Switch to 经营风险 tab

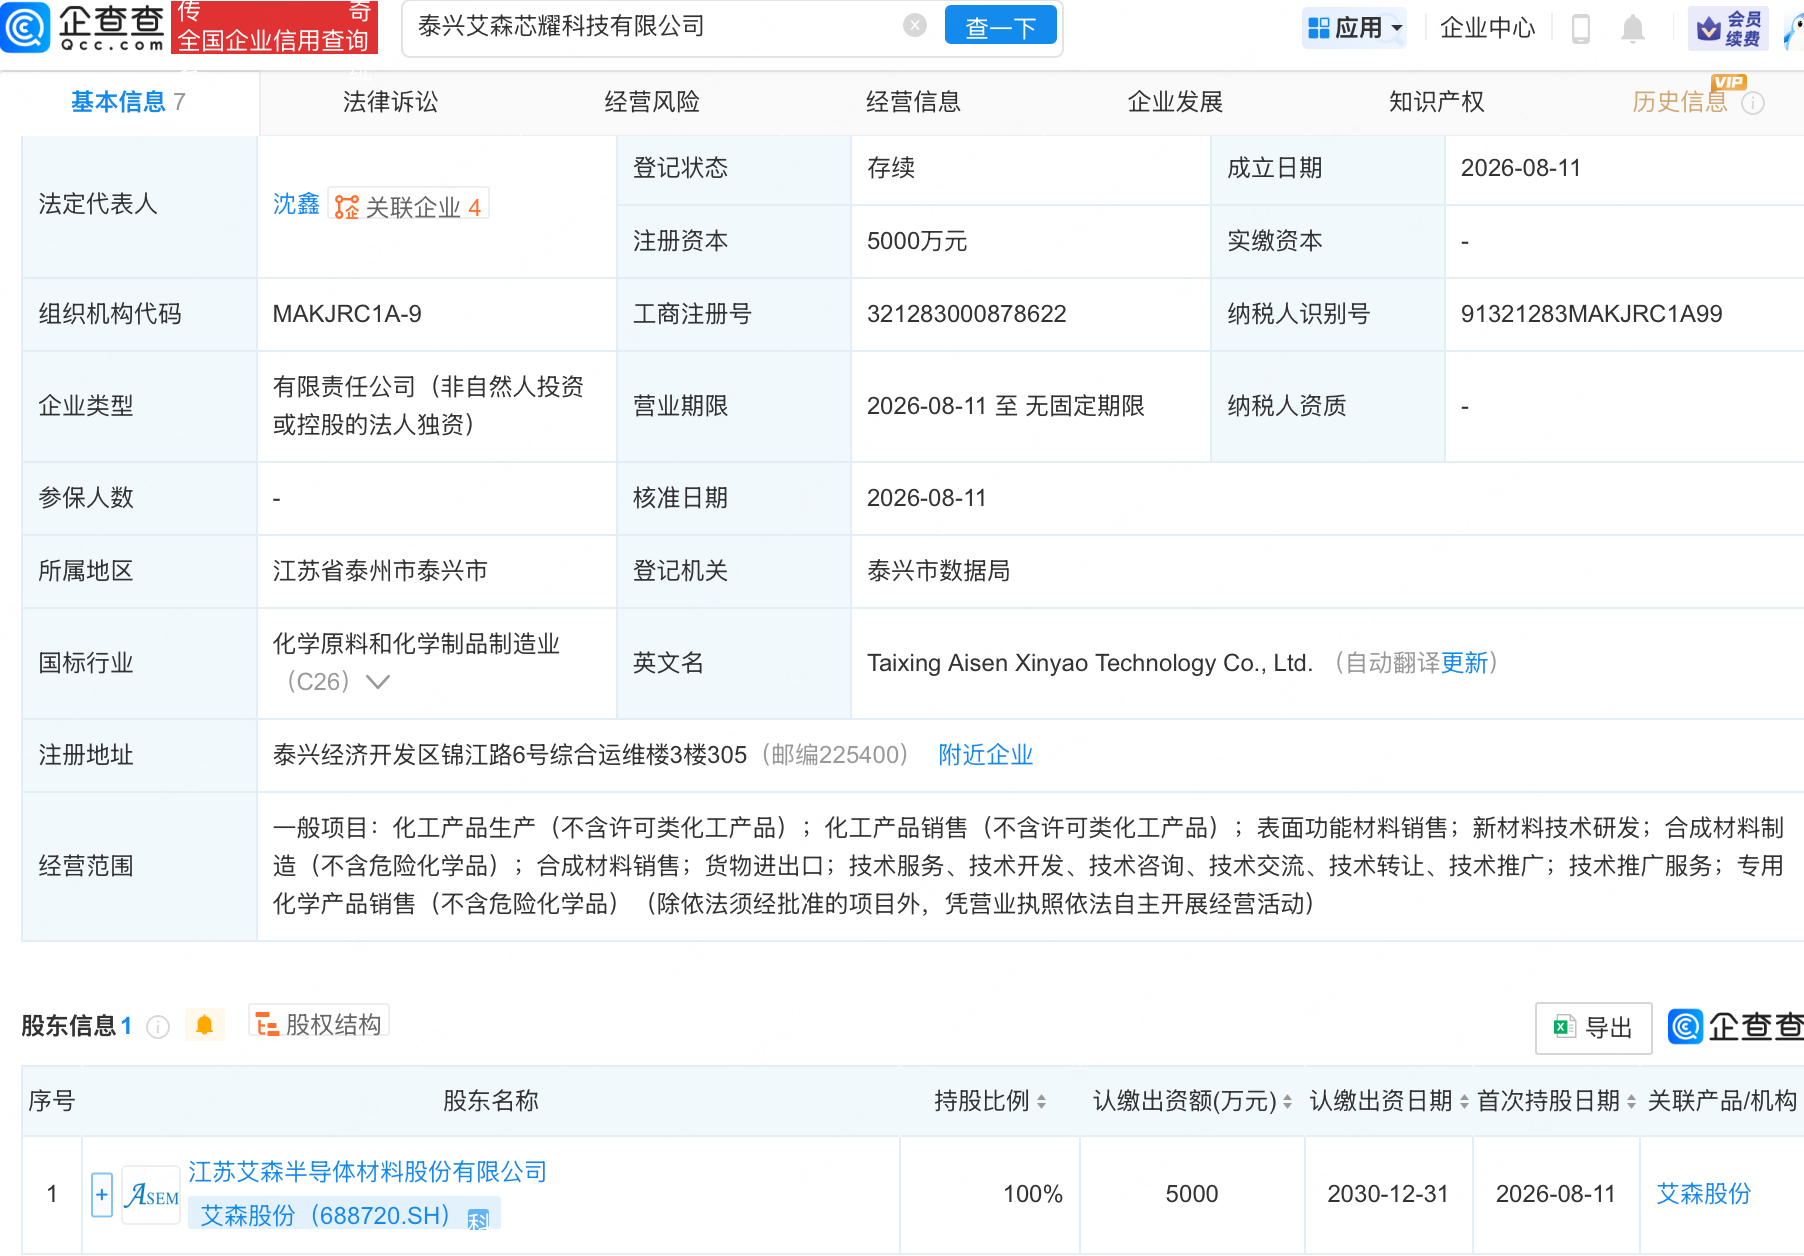click(652, 102)
